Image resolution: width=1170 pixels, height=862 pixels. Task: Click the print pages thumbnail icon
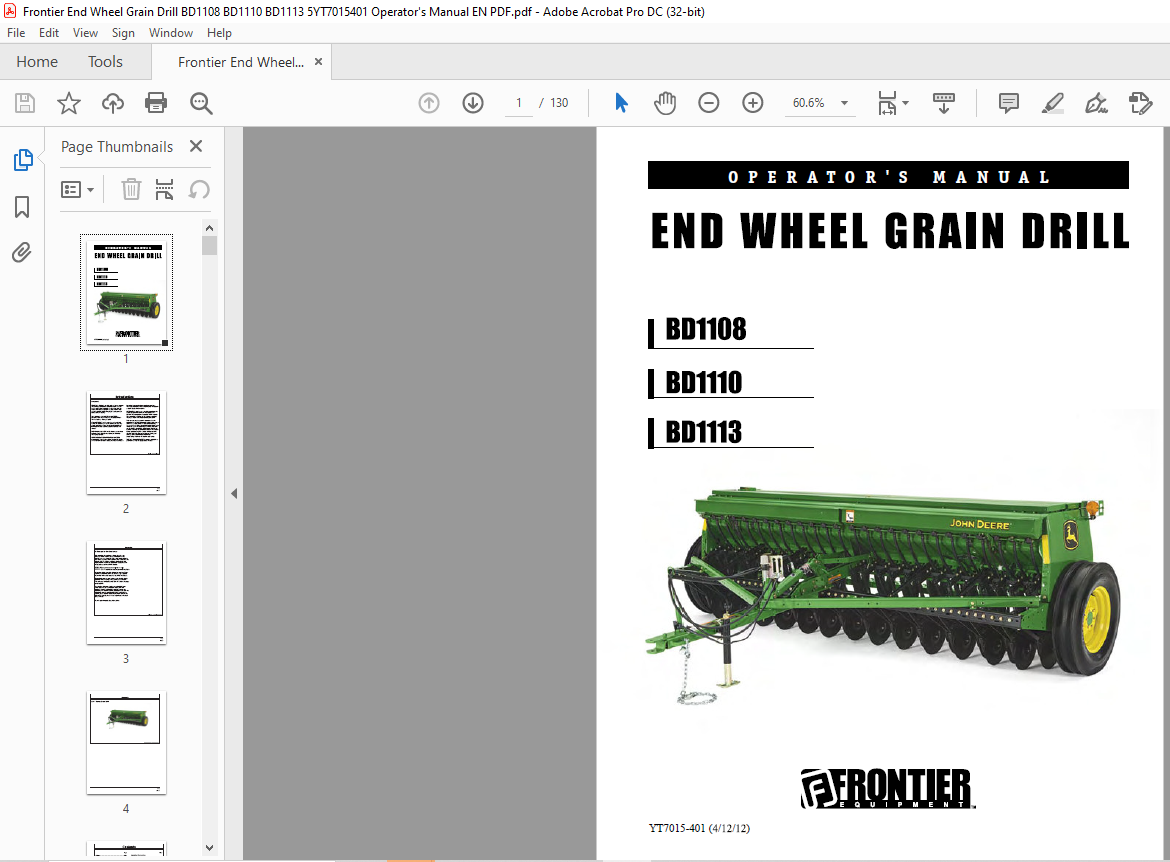pos(164,190)
